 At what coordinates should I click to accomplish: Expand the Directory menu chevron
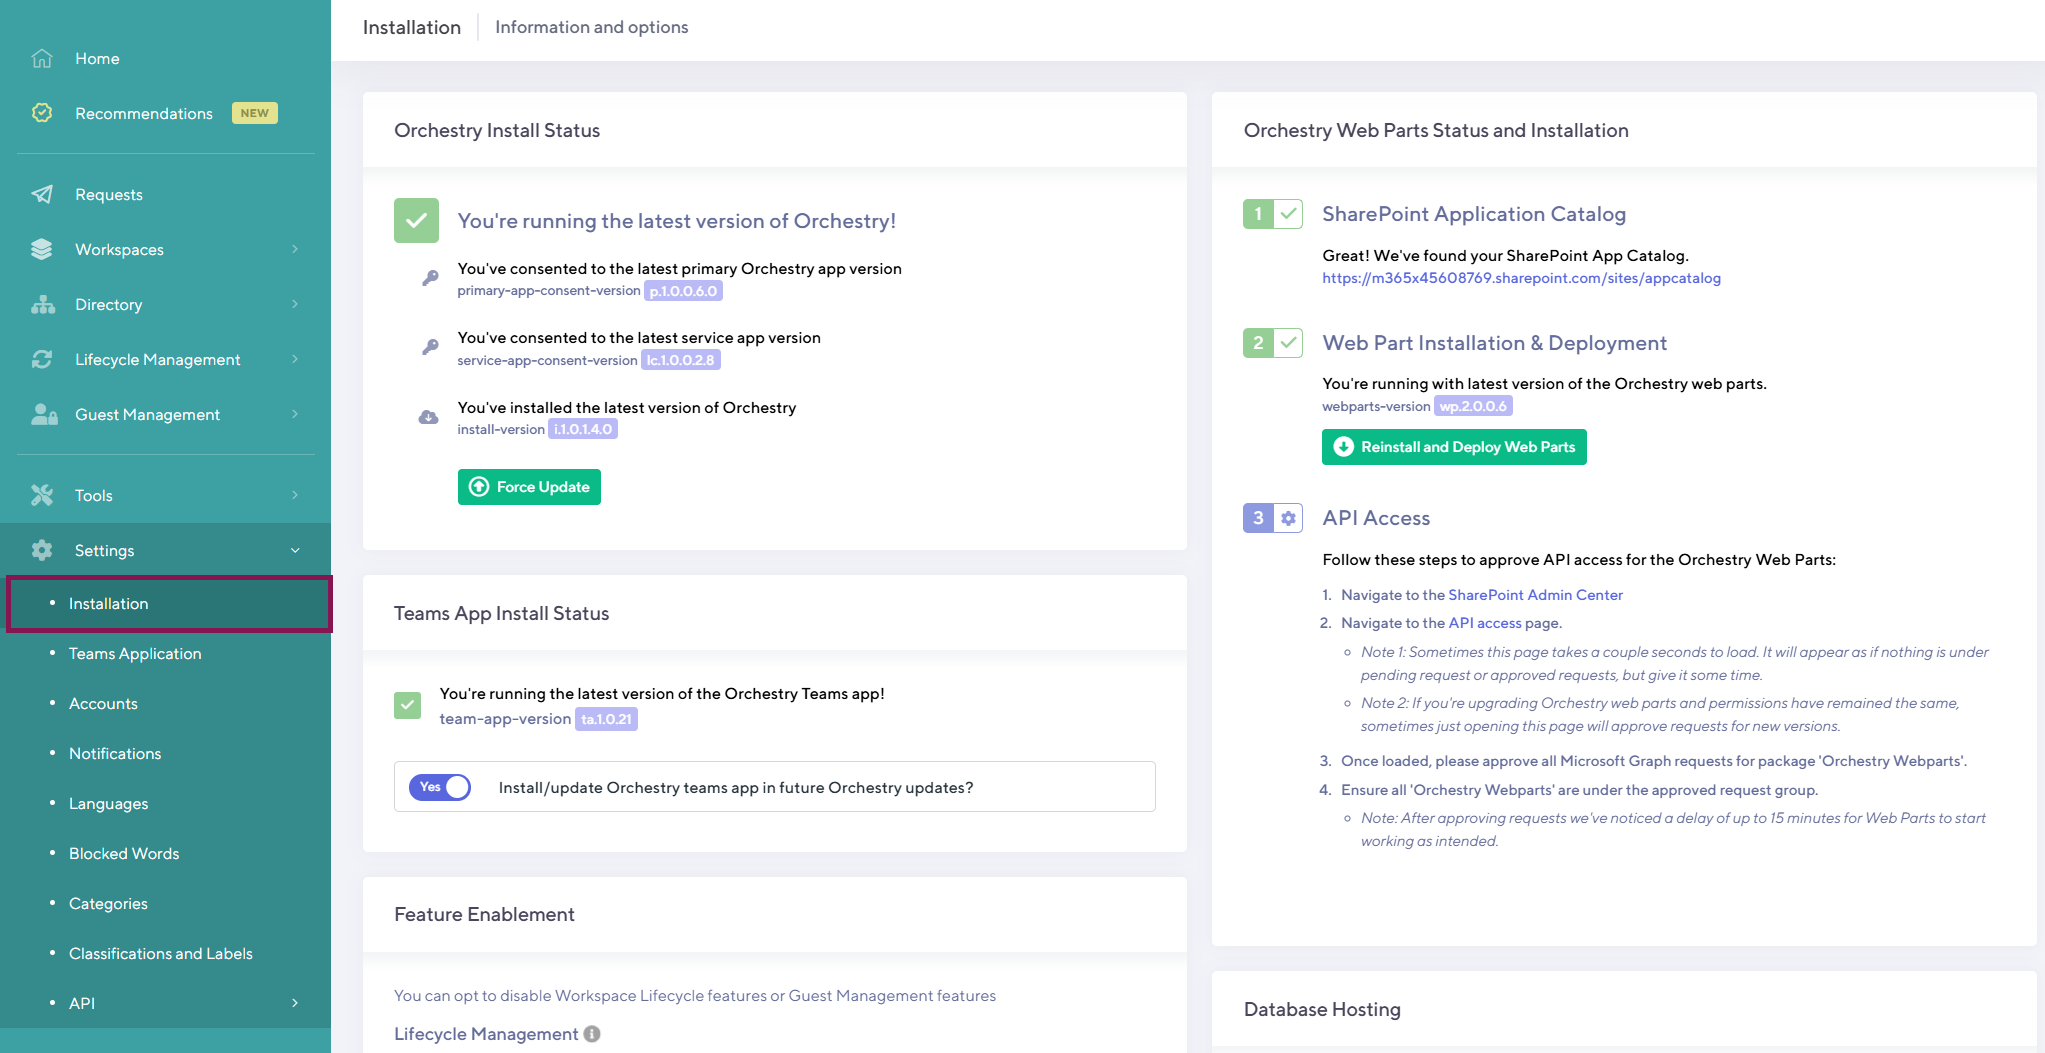point(295,304)
